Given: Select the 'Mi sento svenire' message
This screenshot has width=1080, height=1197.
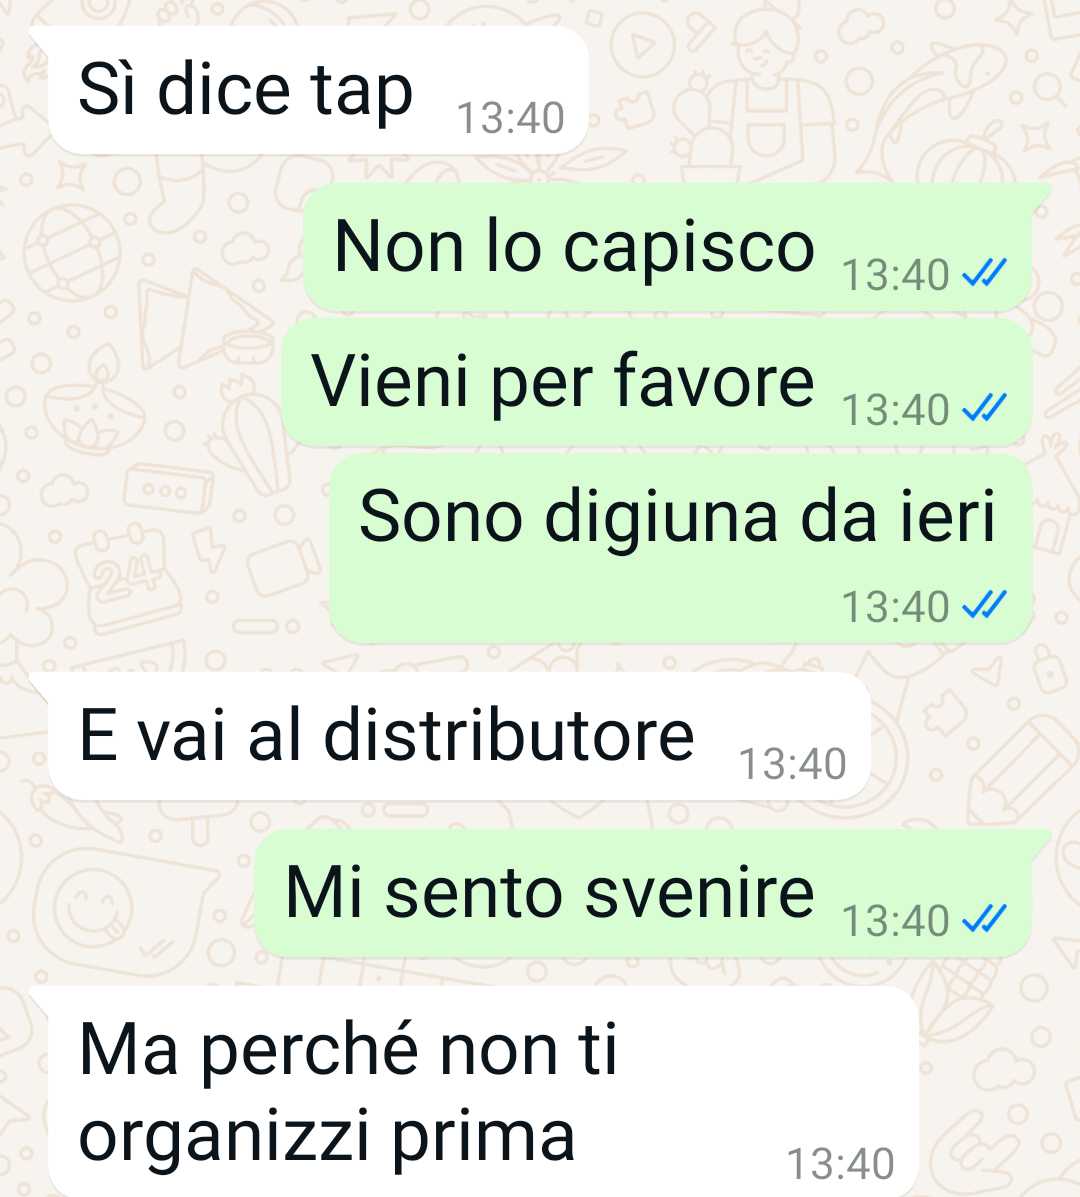Looking at the screenshot, I should click(x=643, y=892).
